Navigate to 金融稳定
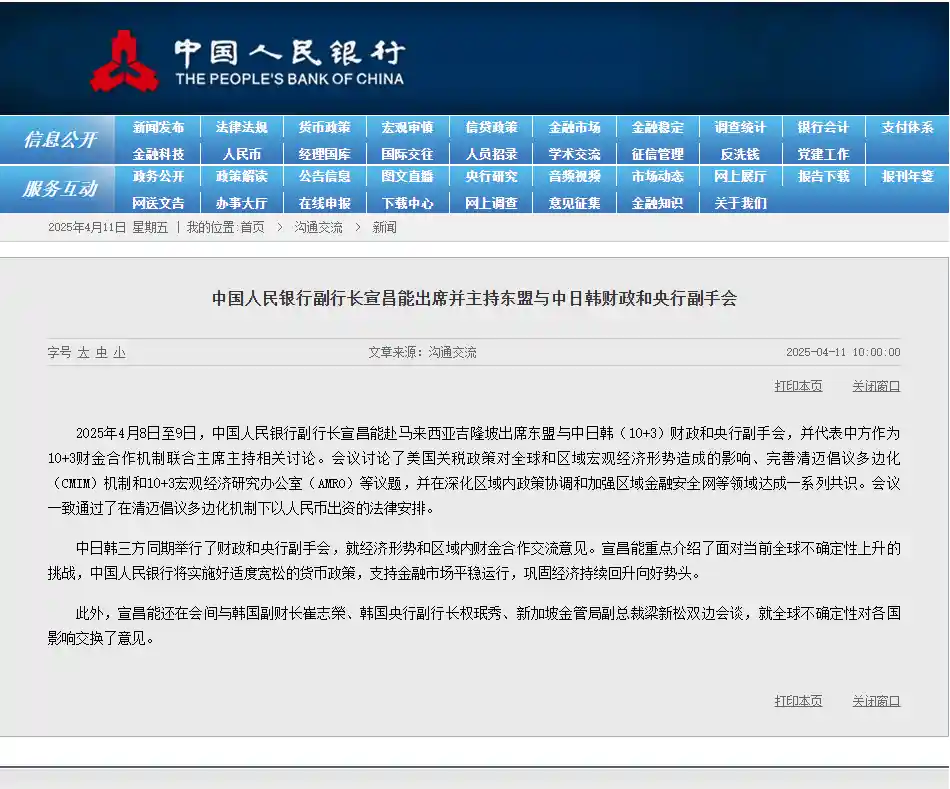The image size is (950, 789). coord(658,127)
